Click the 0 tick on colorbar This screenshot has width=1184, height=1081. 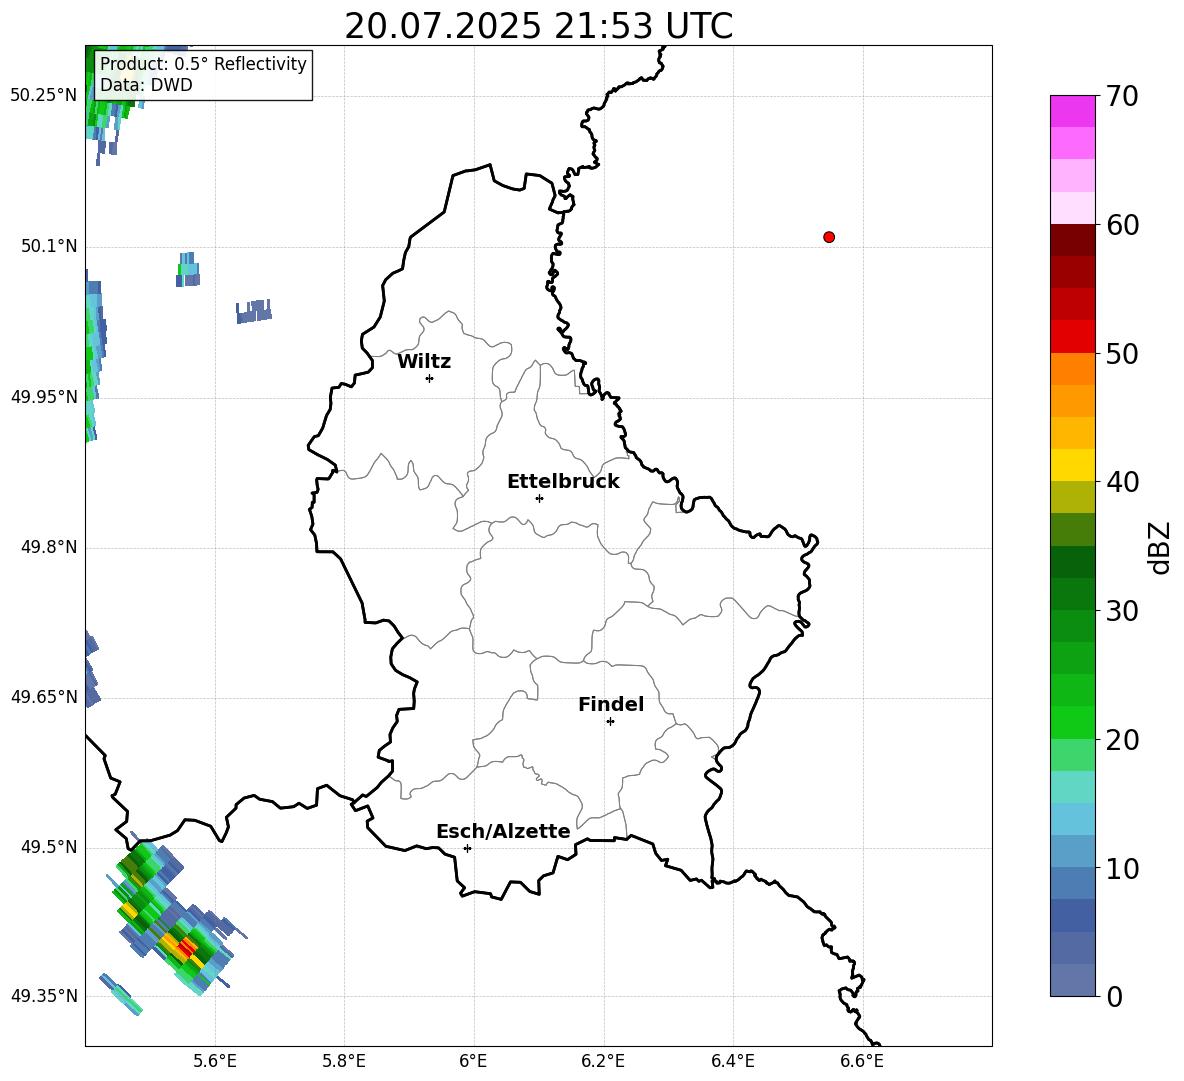click(x=1114, y=996)
